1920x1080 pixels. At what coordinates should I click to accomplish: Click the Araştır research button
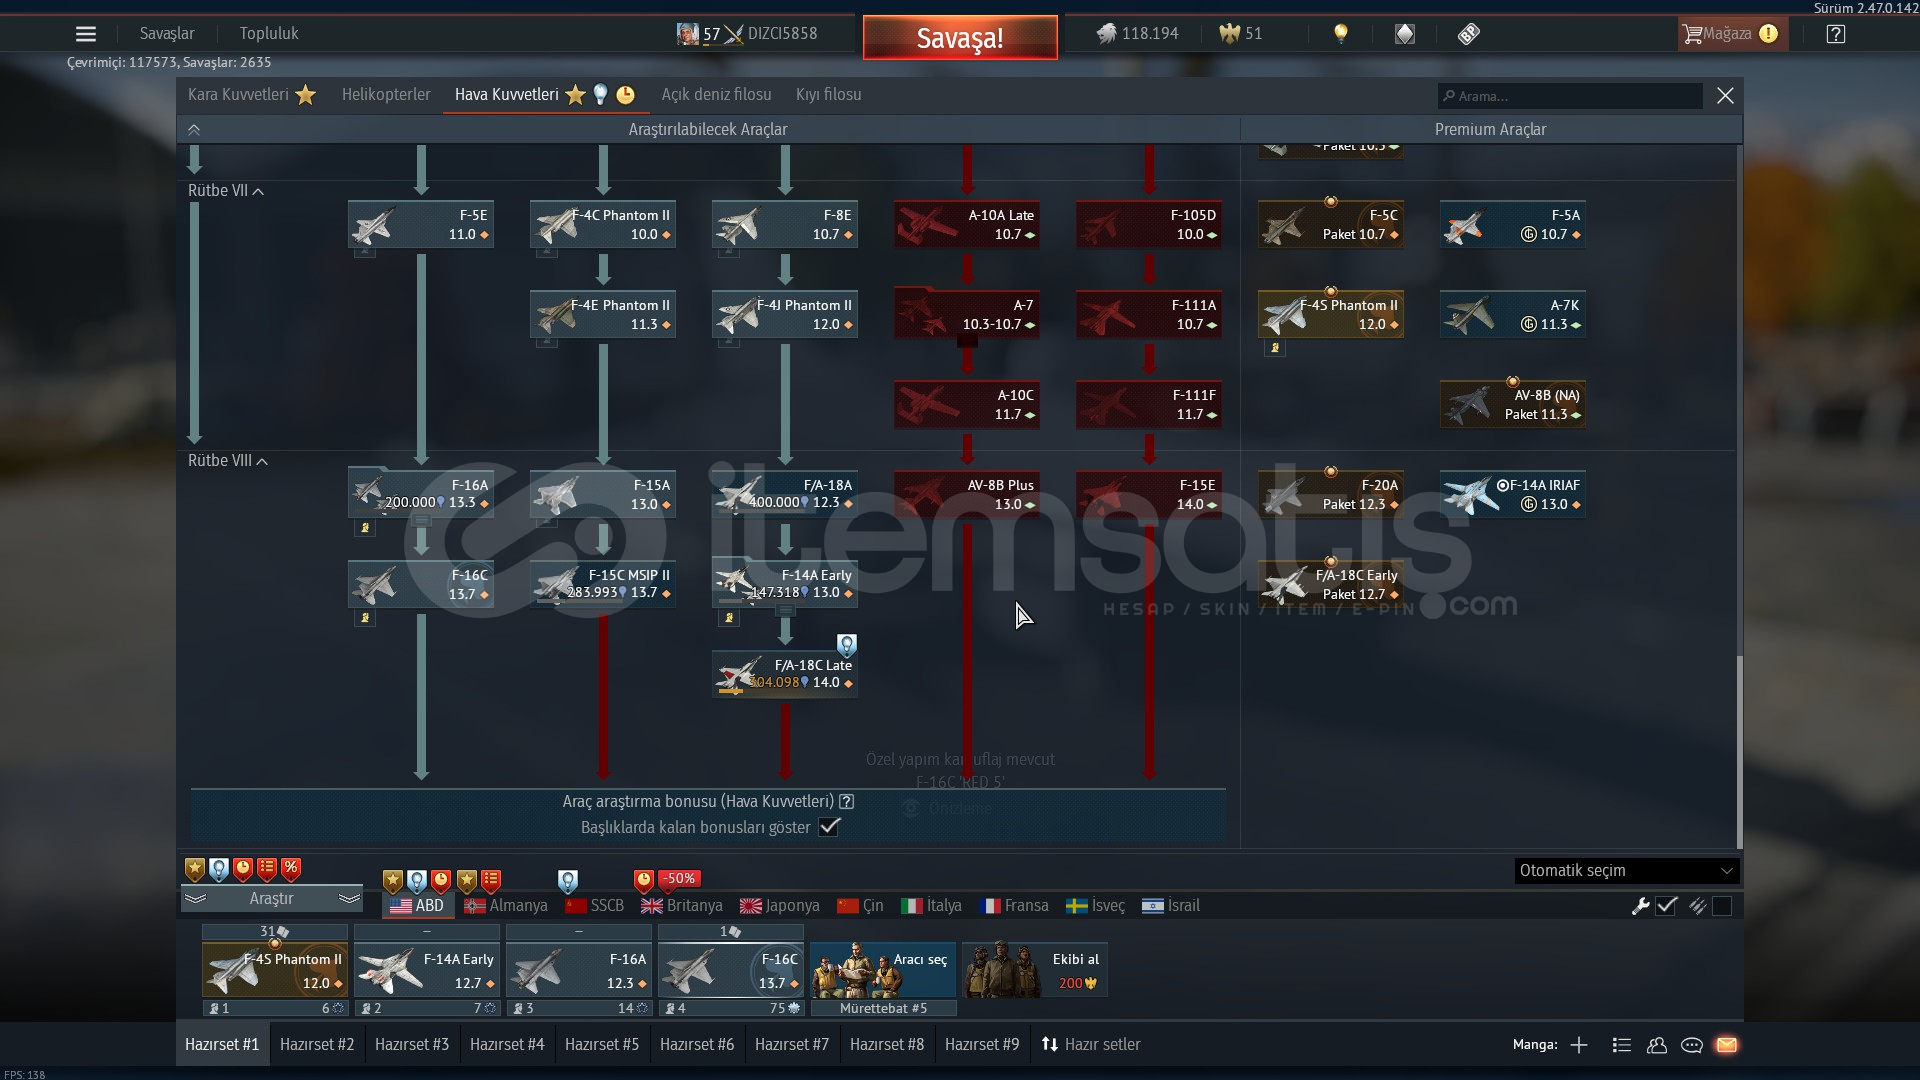[x=271, y=899]
